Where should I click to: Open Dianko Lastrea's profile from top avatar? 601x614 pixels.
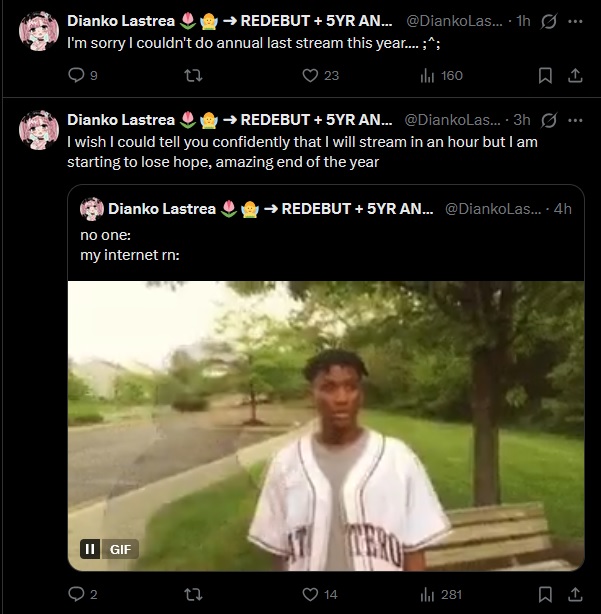(39, 31)
